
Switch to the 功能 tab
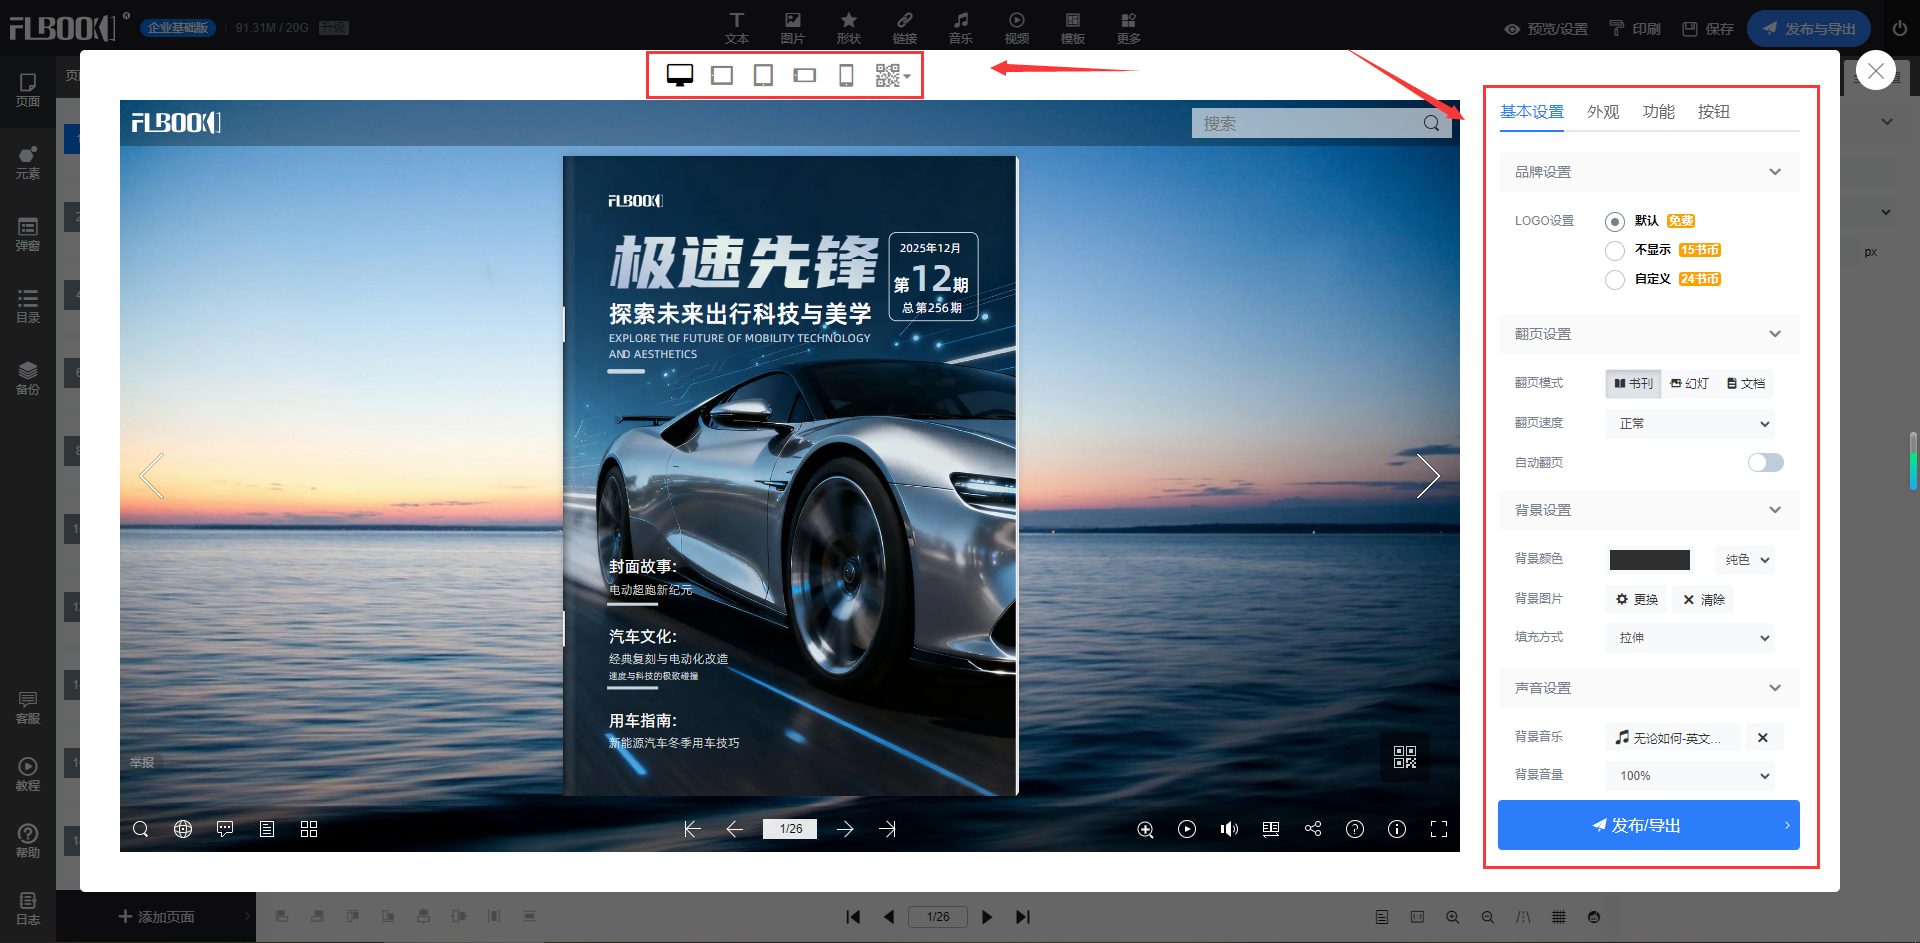1658,112
